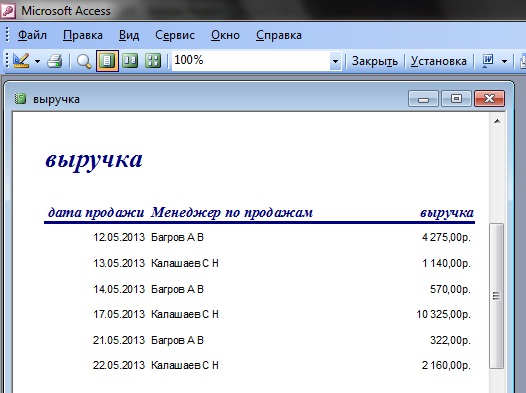Screen dimensions: 526x393
Task: Toggle the one page view button
Action: (x=107, y=61)
